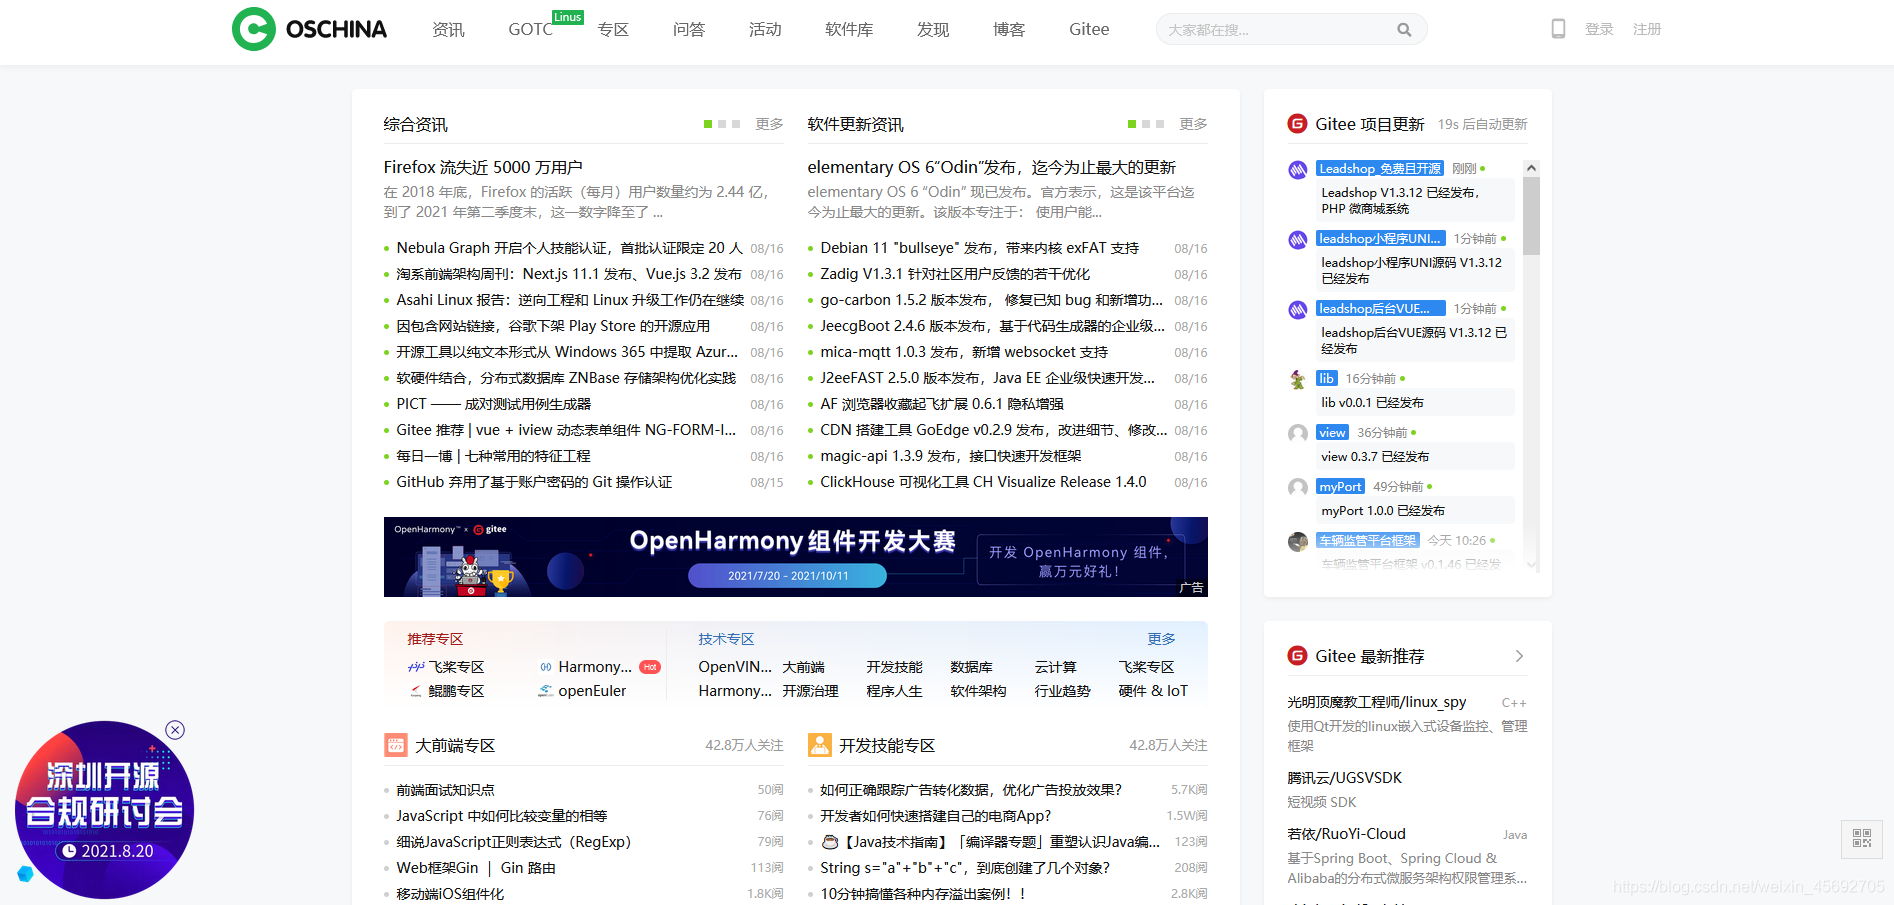The width and height of the screenshot is (1894, 905).
Task: Select second carousel dot in 软件更新资讯
Action: pos(1146,124)
